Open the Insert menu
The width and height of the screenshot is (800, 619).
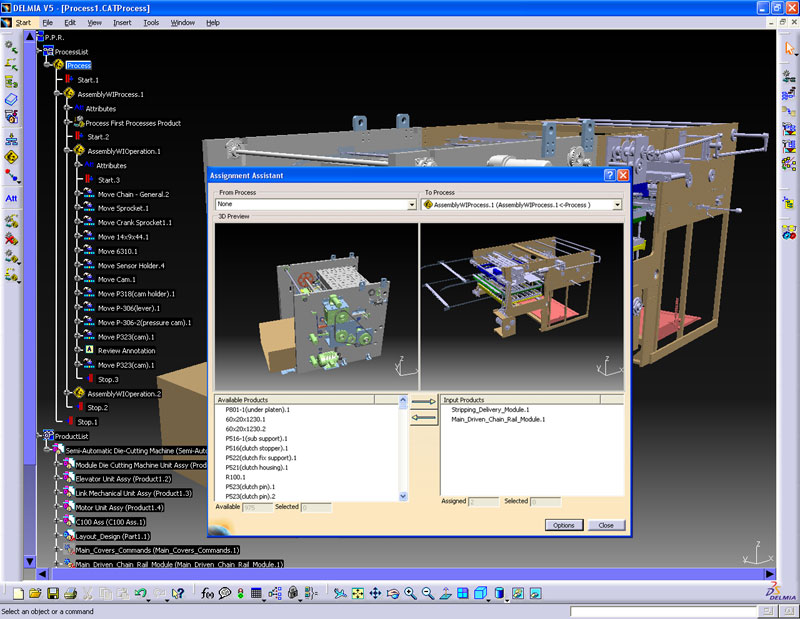[122, 22]
